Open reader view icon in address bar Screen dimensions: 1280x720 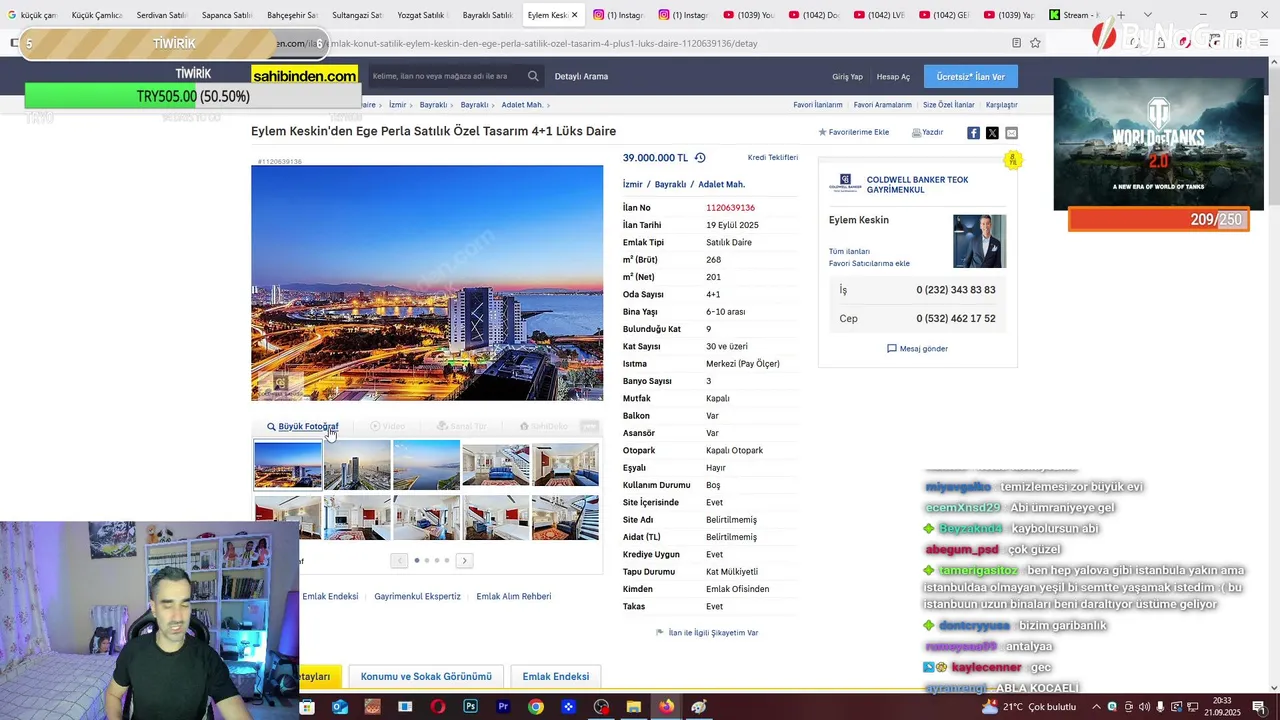click(x=1016, y=43)
